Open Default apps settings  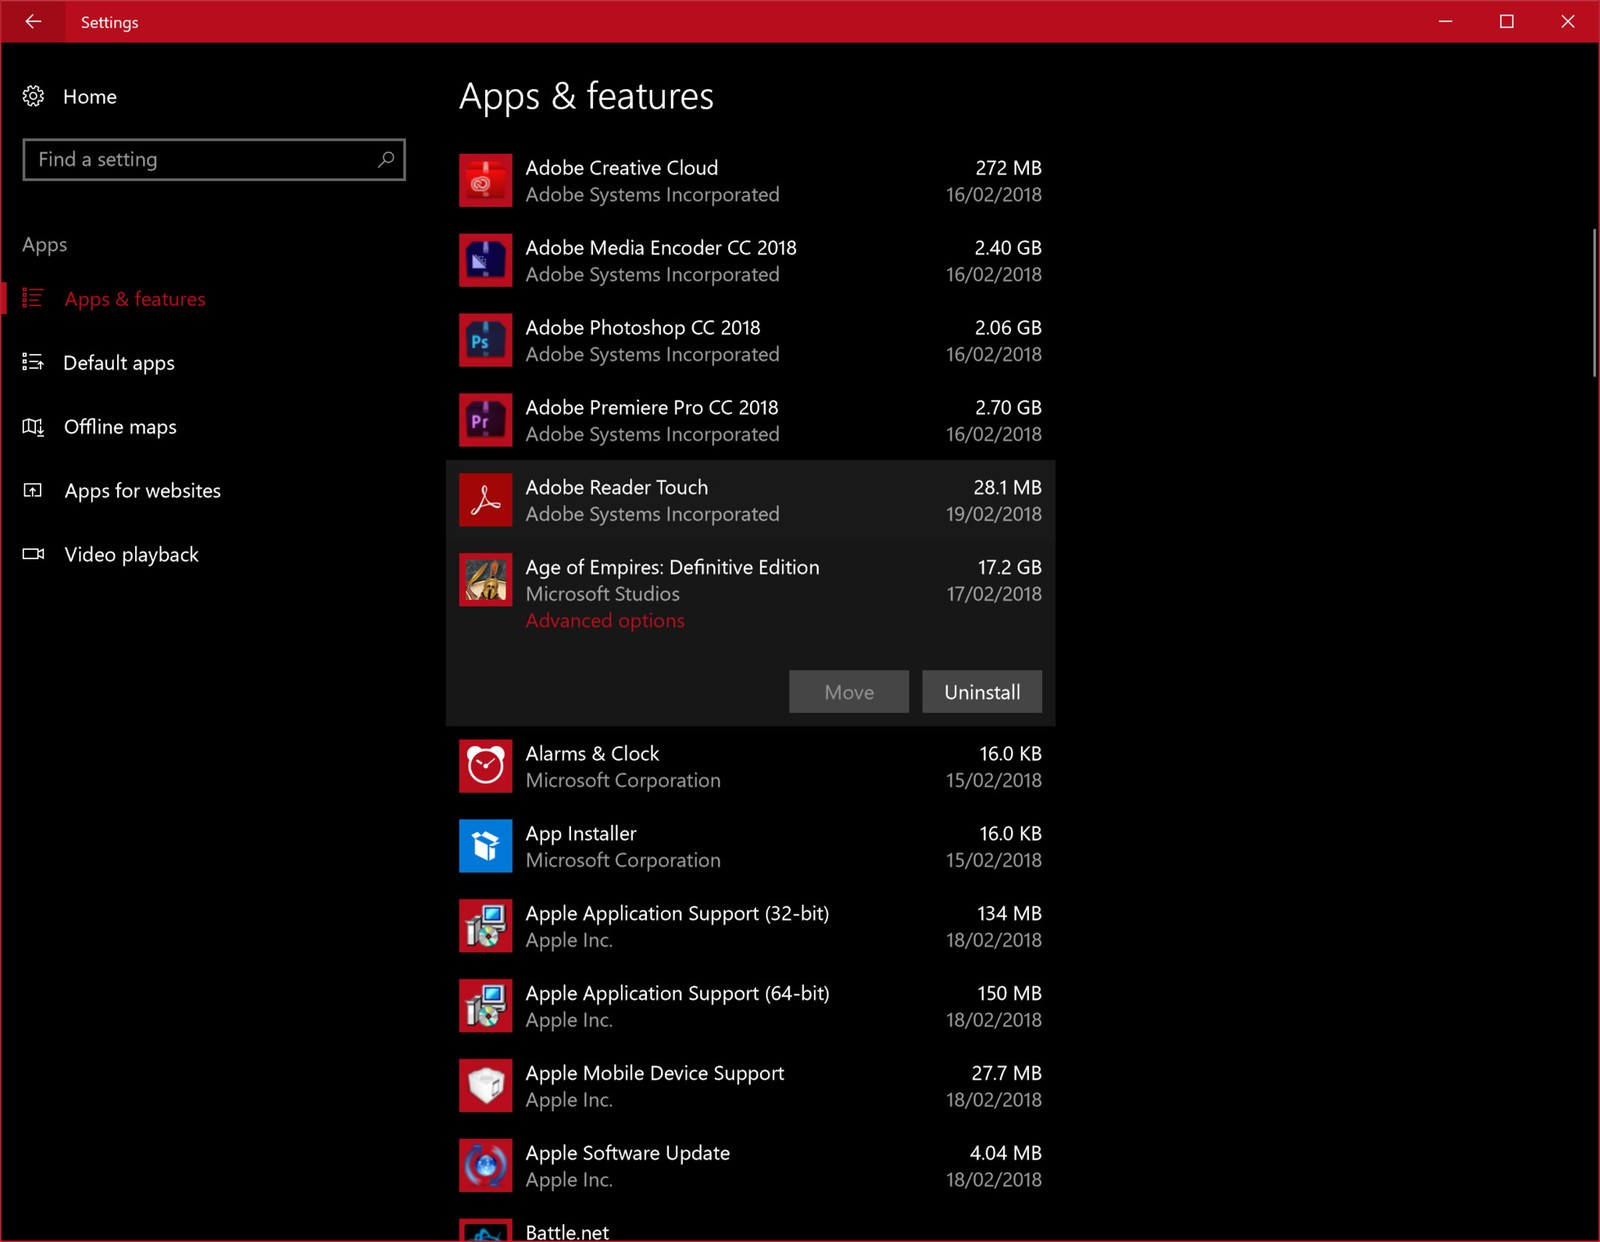pos(119,362)
